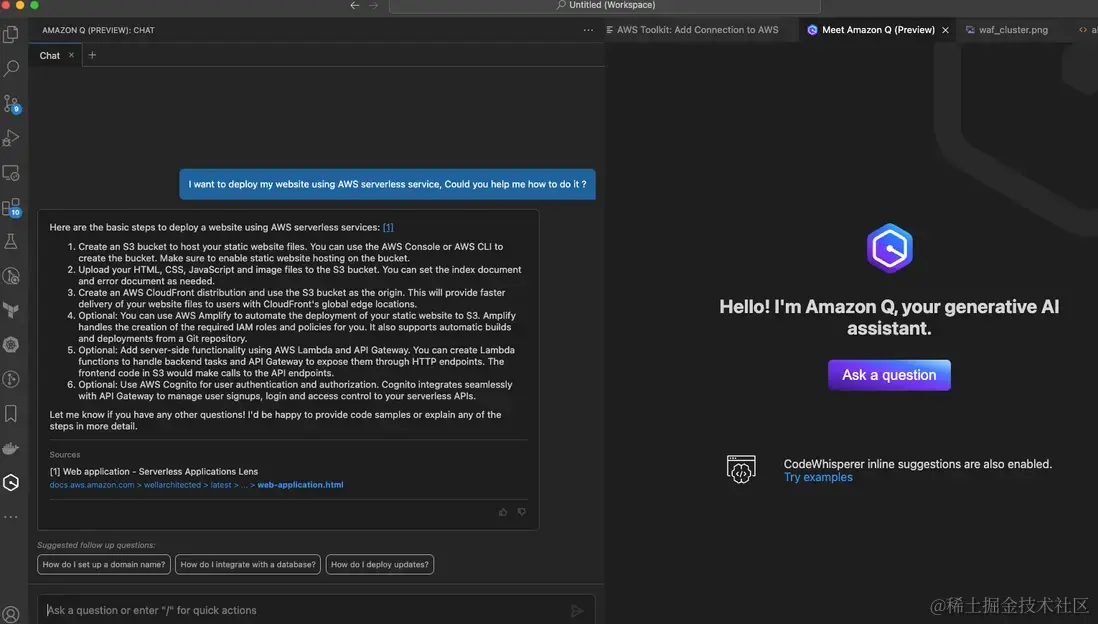Send the chat message arrow icon
This screenshot has height=624, width=1098.
576,611
